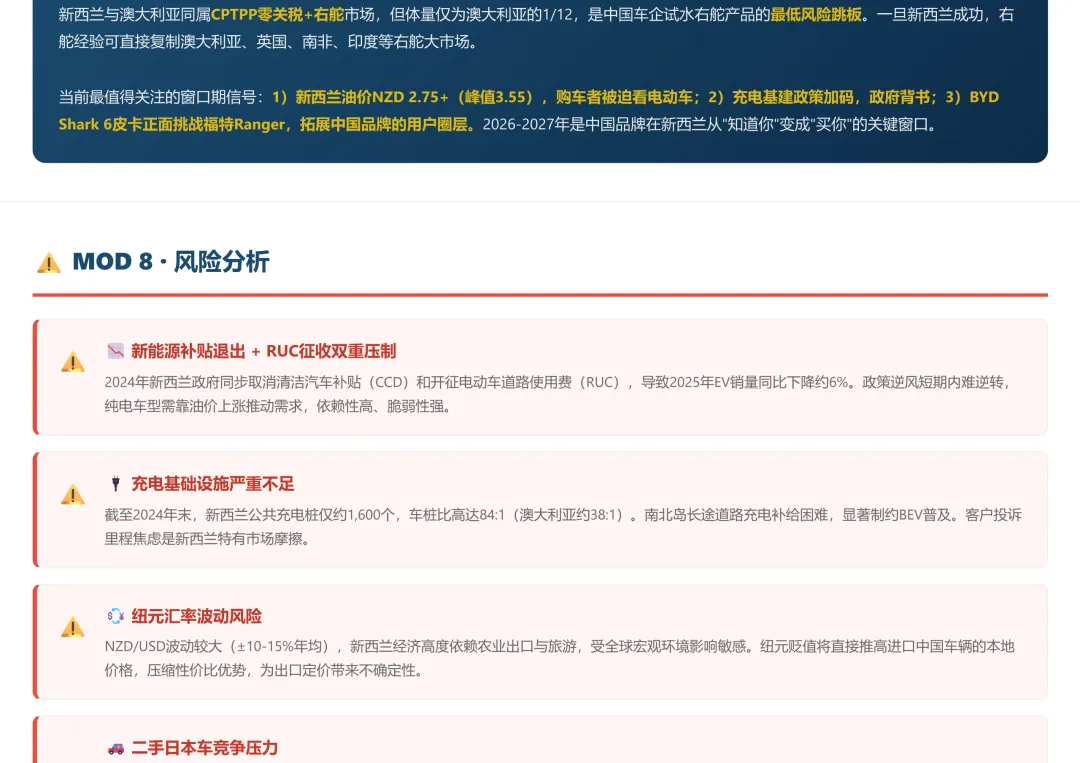Click the title 新能源补贴退出 + RUC征收双重压制
Viewport: 1080px width, 763px height.
coord(264,351)
